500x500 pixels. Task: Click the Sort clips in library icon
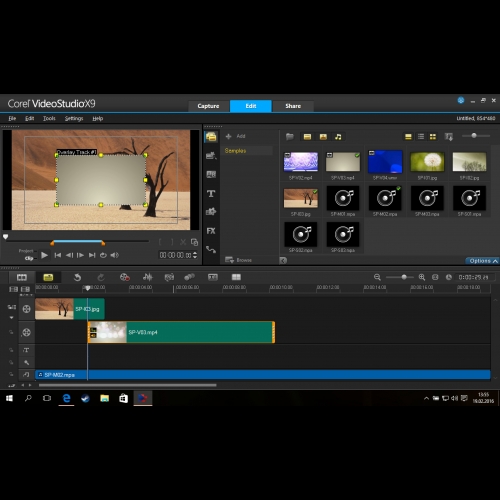(449, 137)
